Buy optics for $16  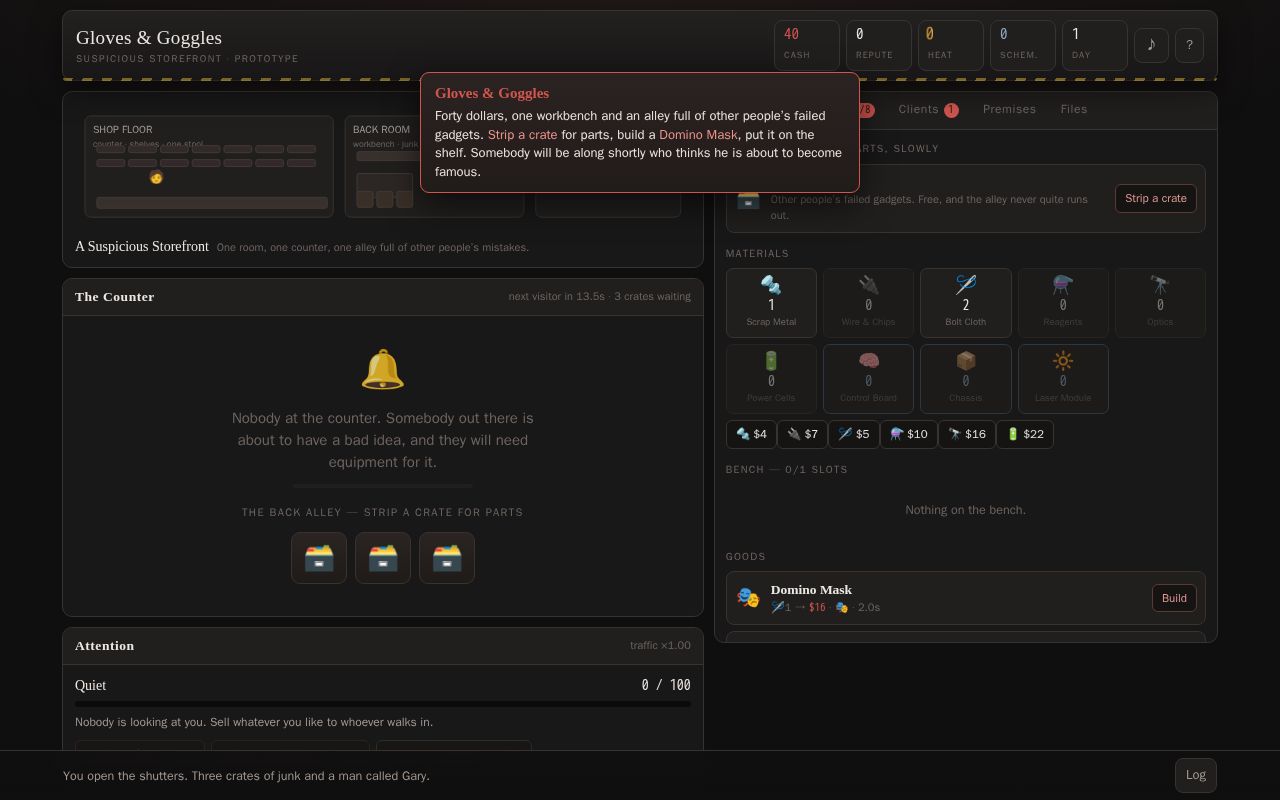click(x=967, y=434)
